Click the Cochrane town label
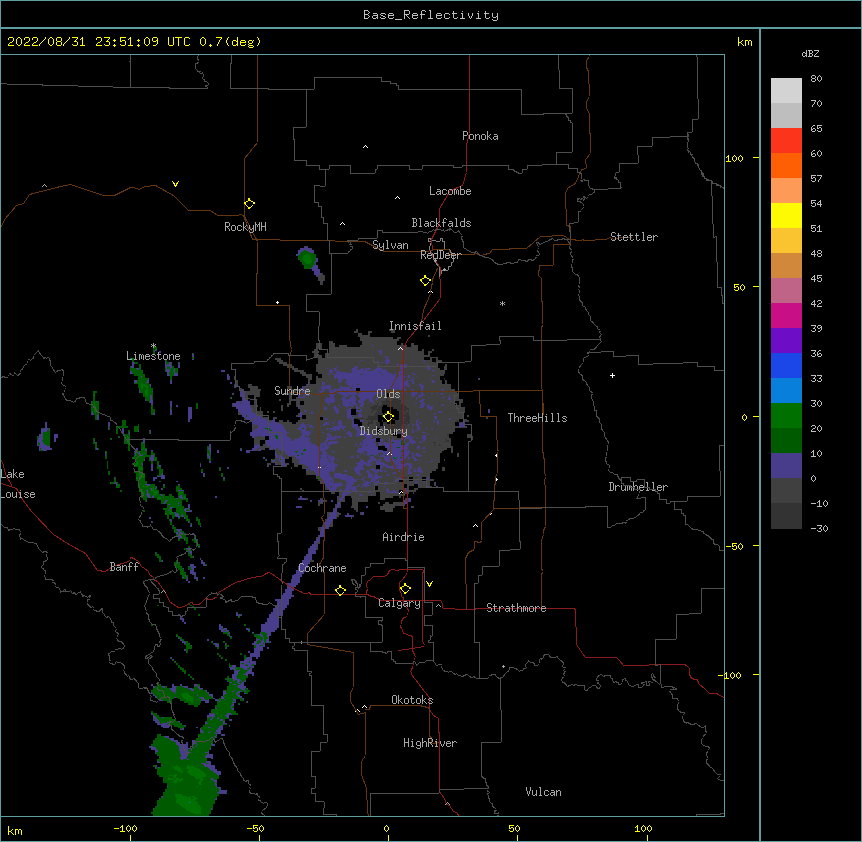Viewport: 862px width, 842px height. 322,568
